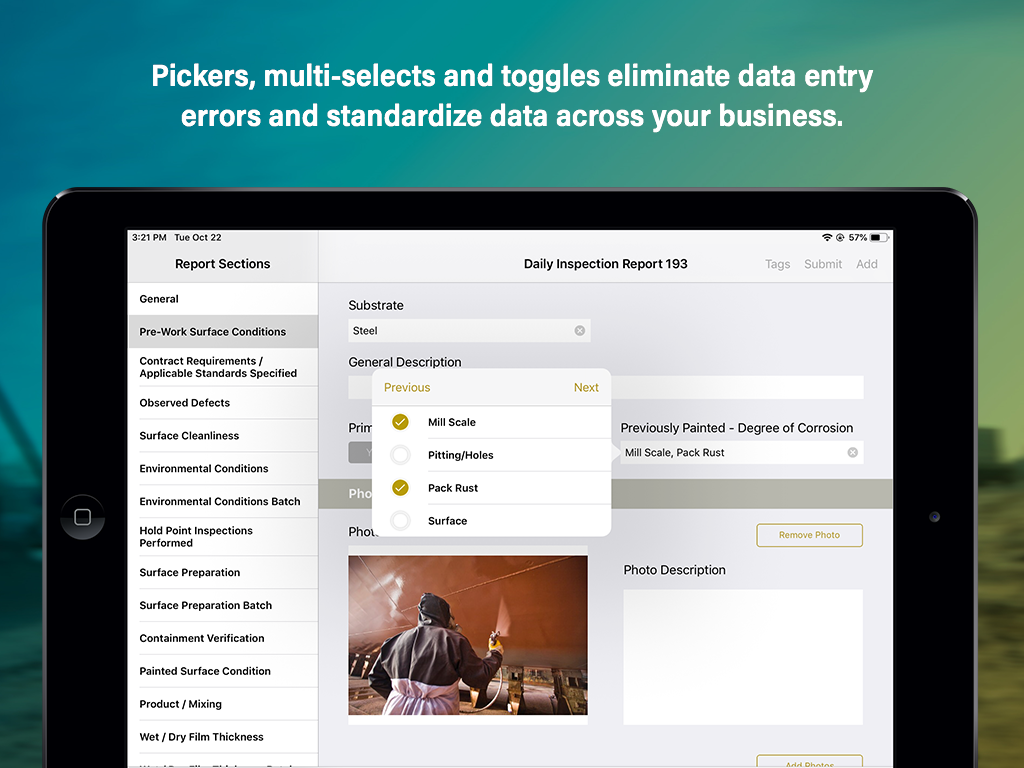Uncheck the Mill Scale option
1024x768 pixels.
coord(400,422)
